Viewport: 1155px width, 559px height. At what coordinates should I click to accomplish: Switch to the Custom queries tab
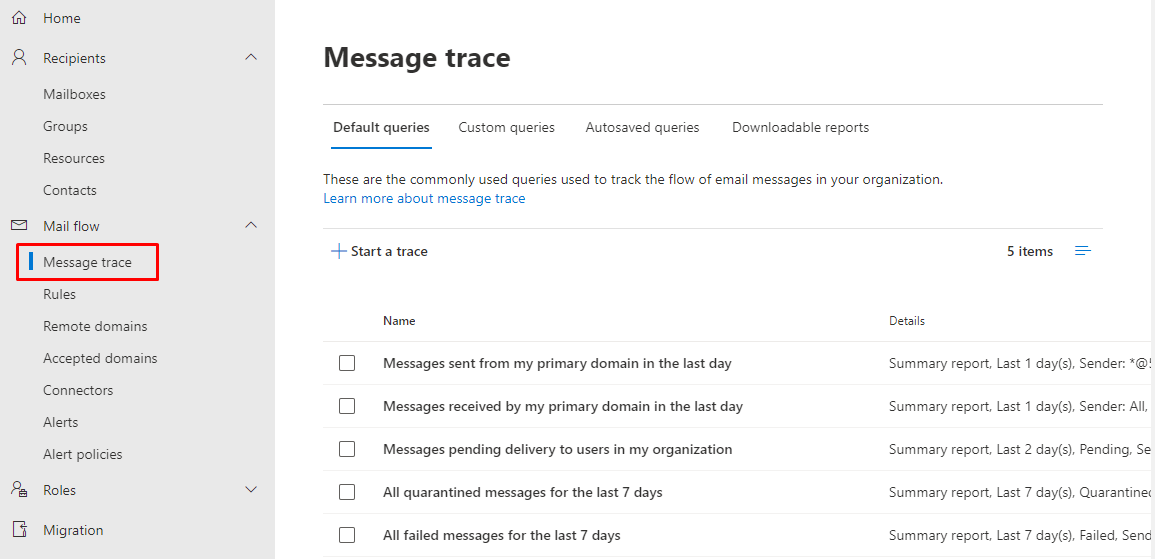[x=506, y=127]
